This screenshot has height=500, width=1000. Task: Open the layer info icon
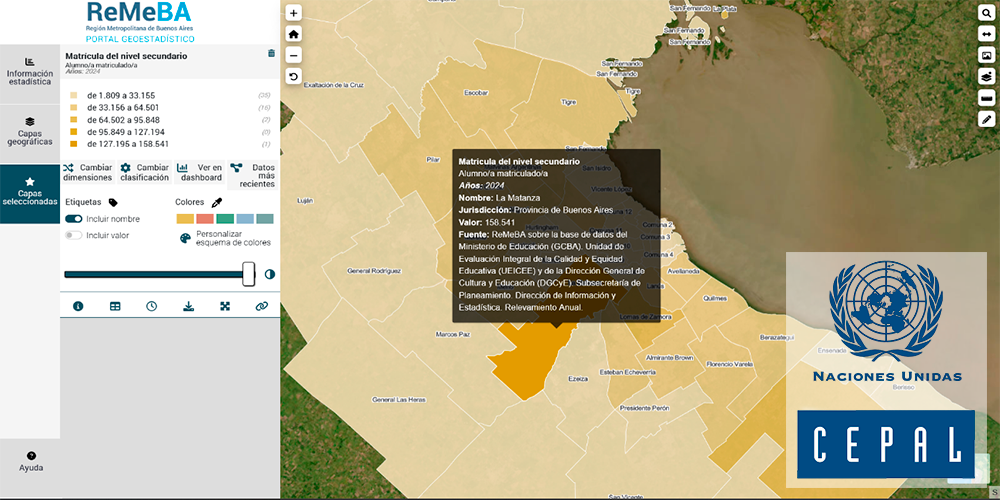coord(78,306)
